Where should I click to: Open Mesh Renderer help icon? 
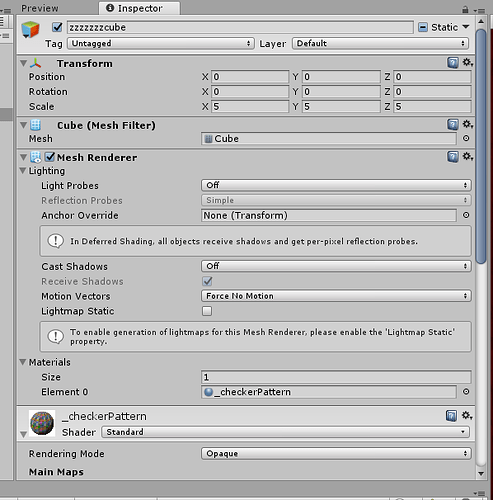click(453, 157)
